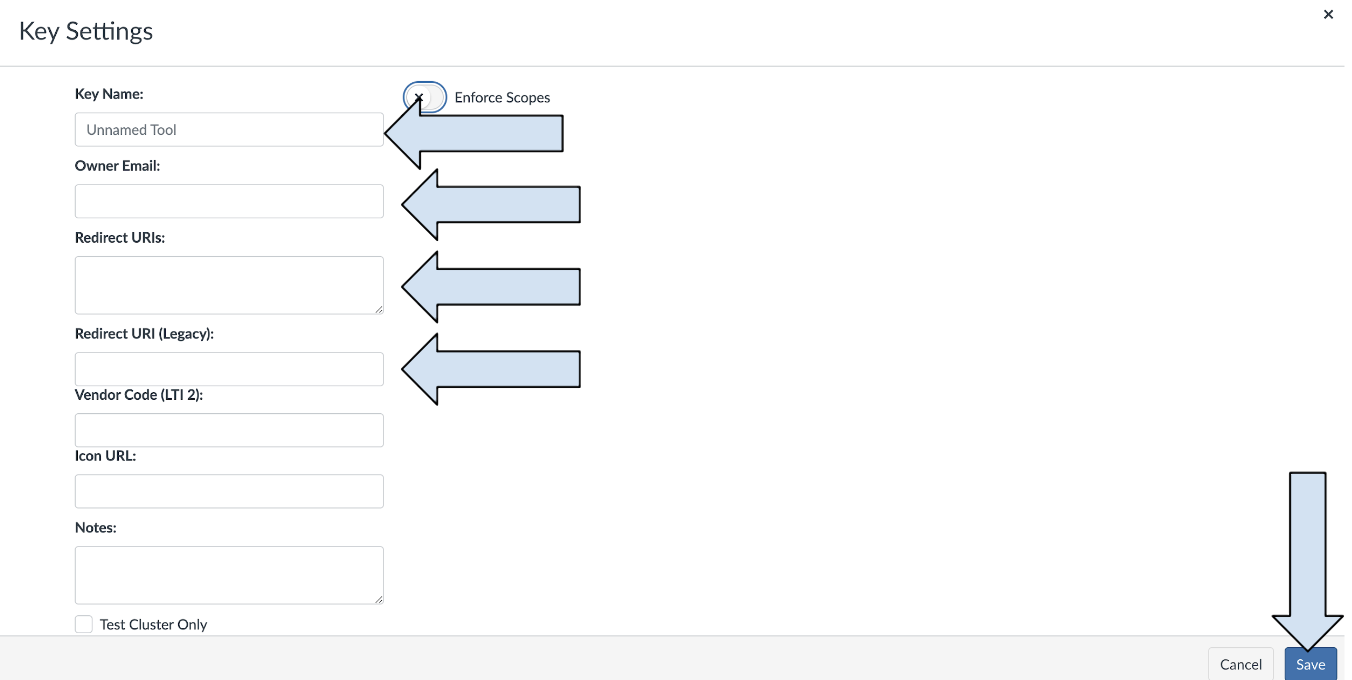The image size is (1352, 680).
Task: Click inside the Notes textarea
Action: coord(229,575)
